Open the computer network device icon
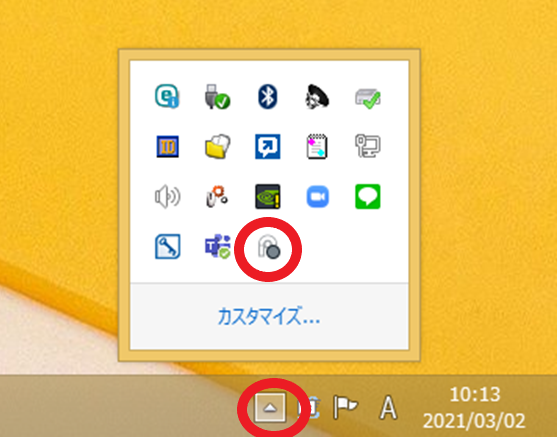This screenshot has width=557, height=437. click(x=368, y=146)
